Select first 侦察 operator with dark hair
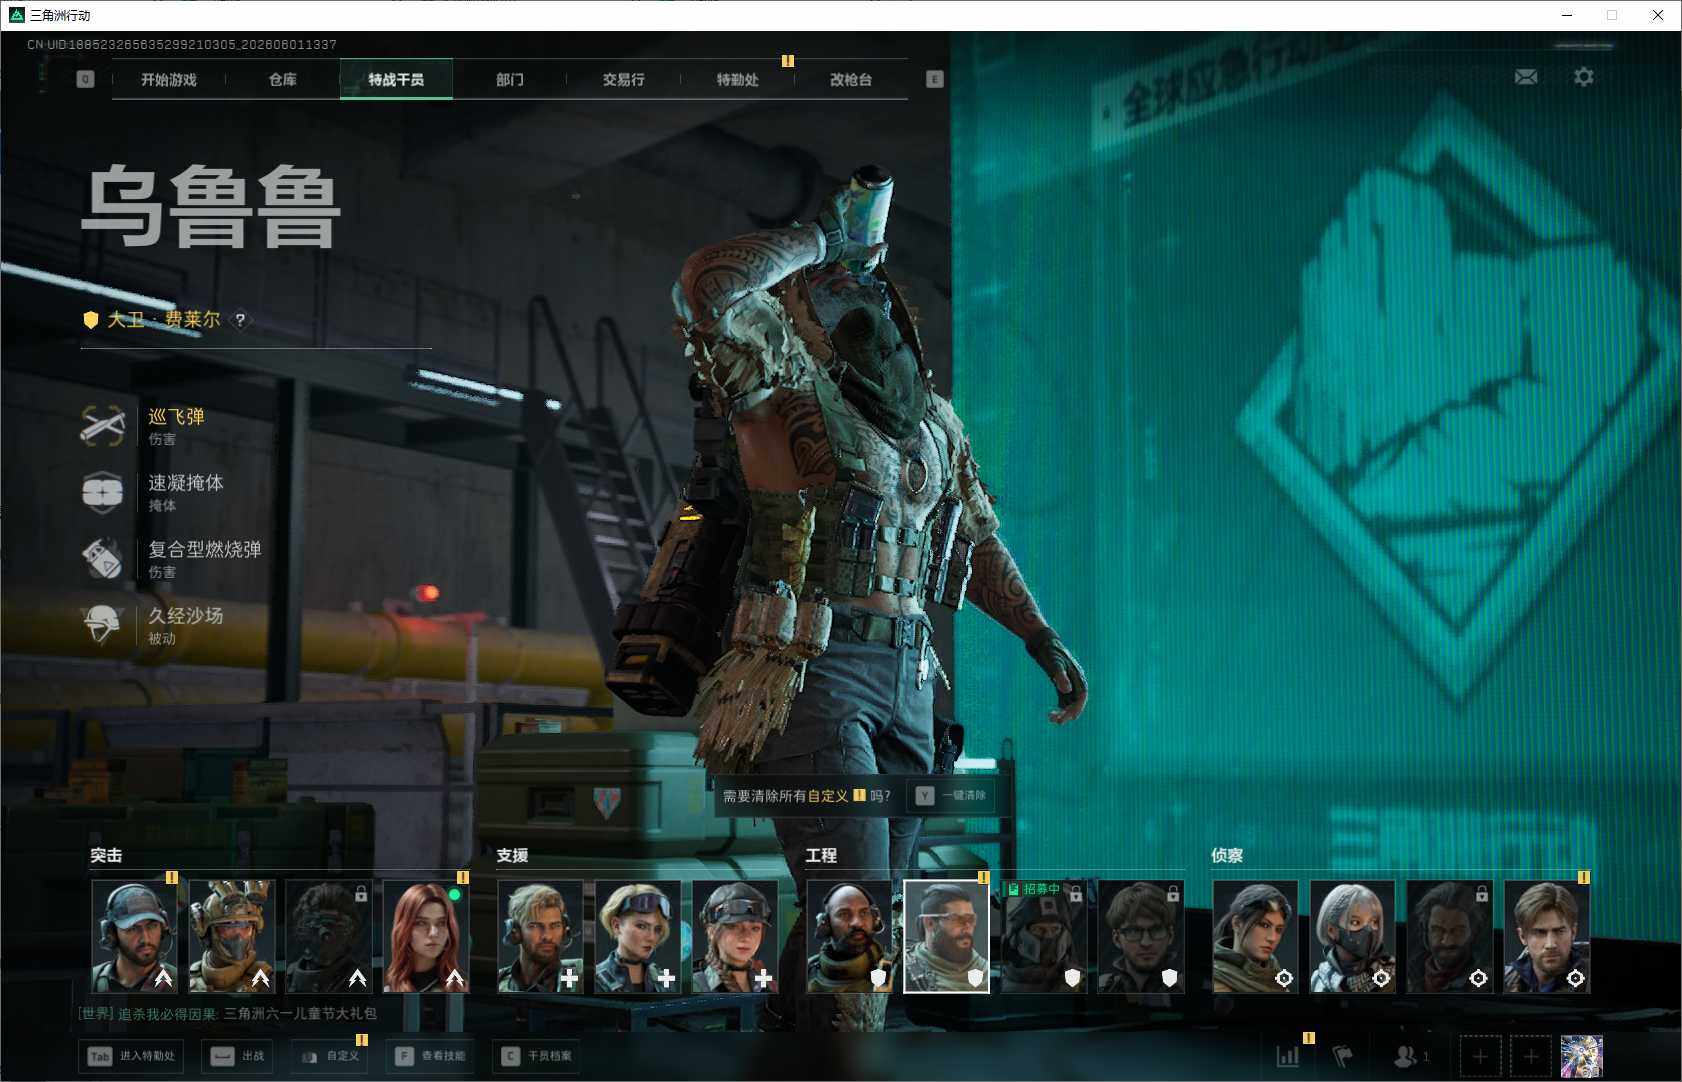 pos(1255,936)
